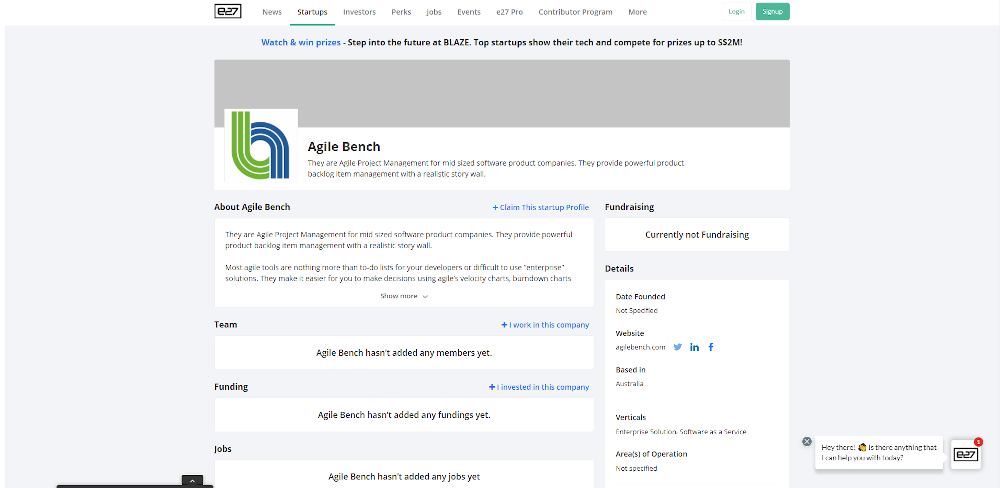Image resolution: width=1000 pixels, height=488 pixels.
Task: Go to the Investors section
Action: coord(359,12)
